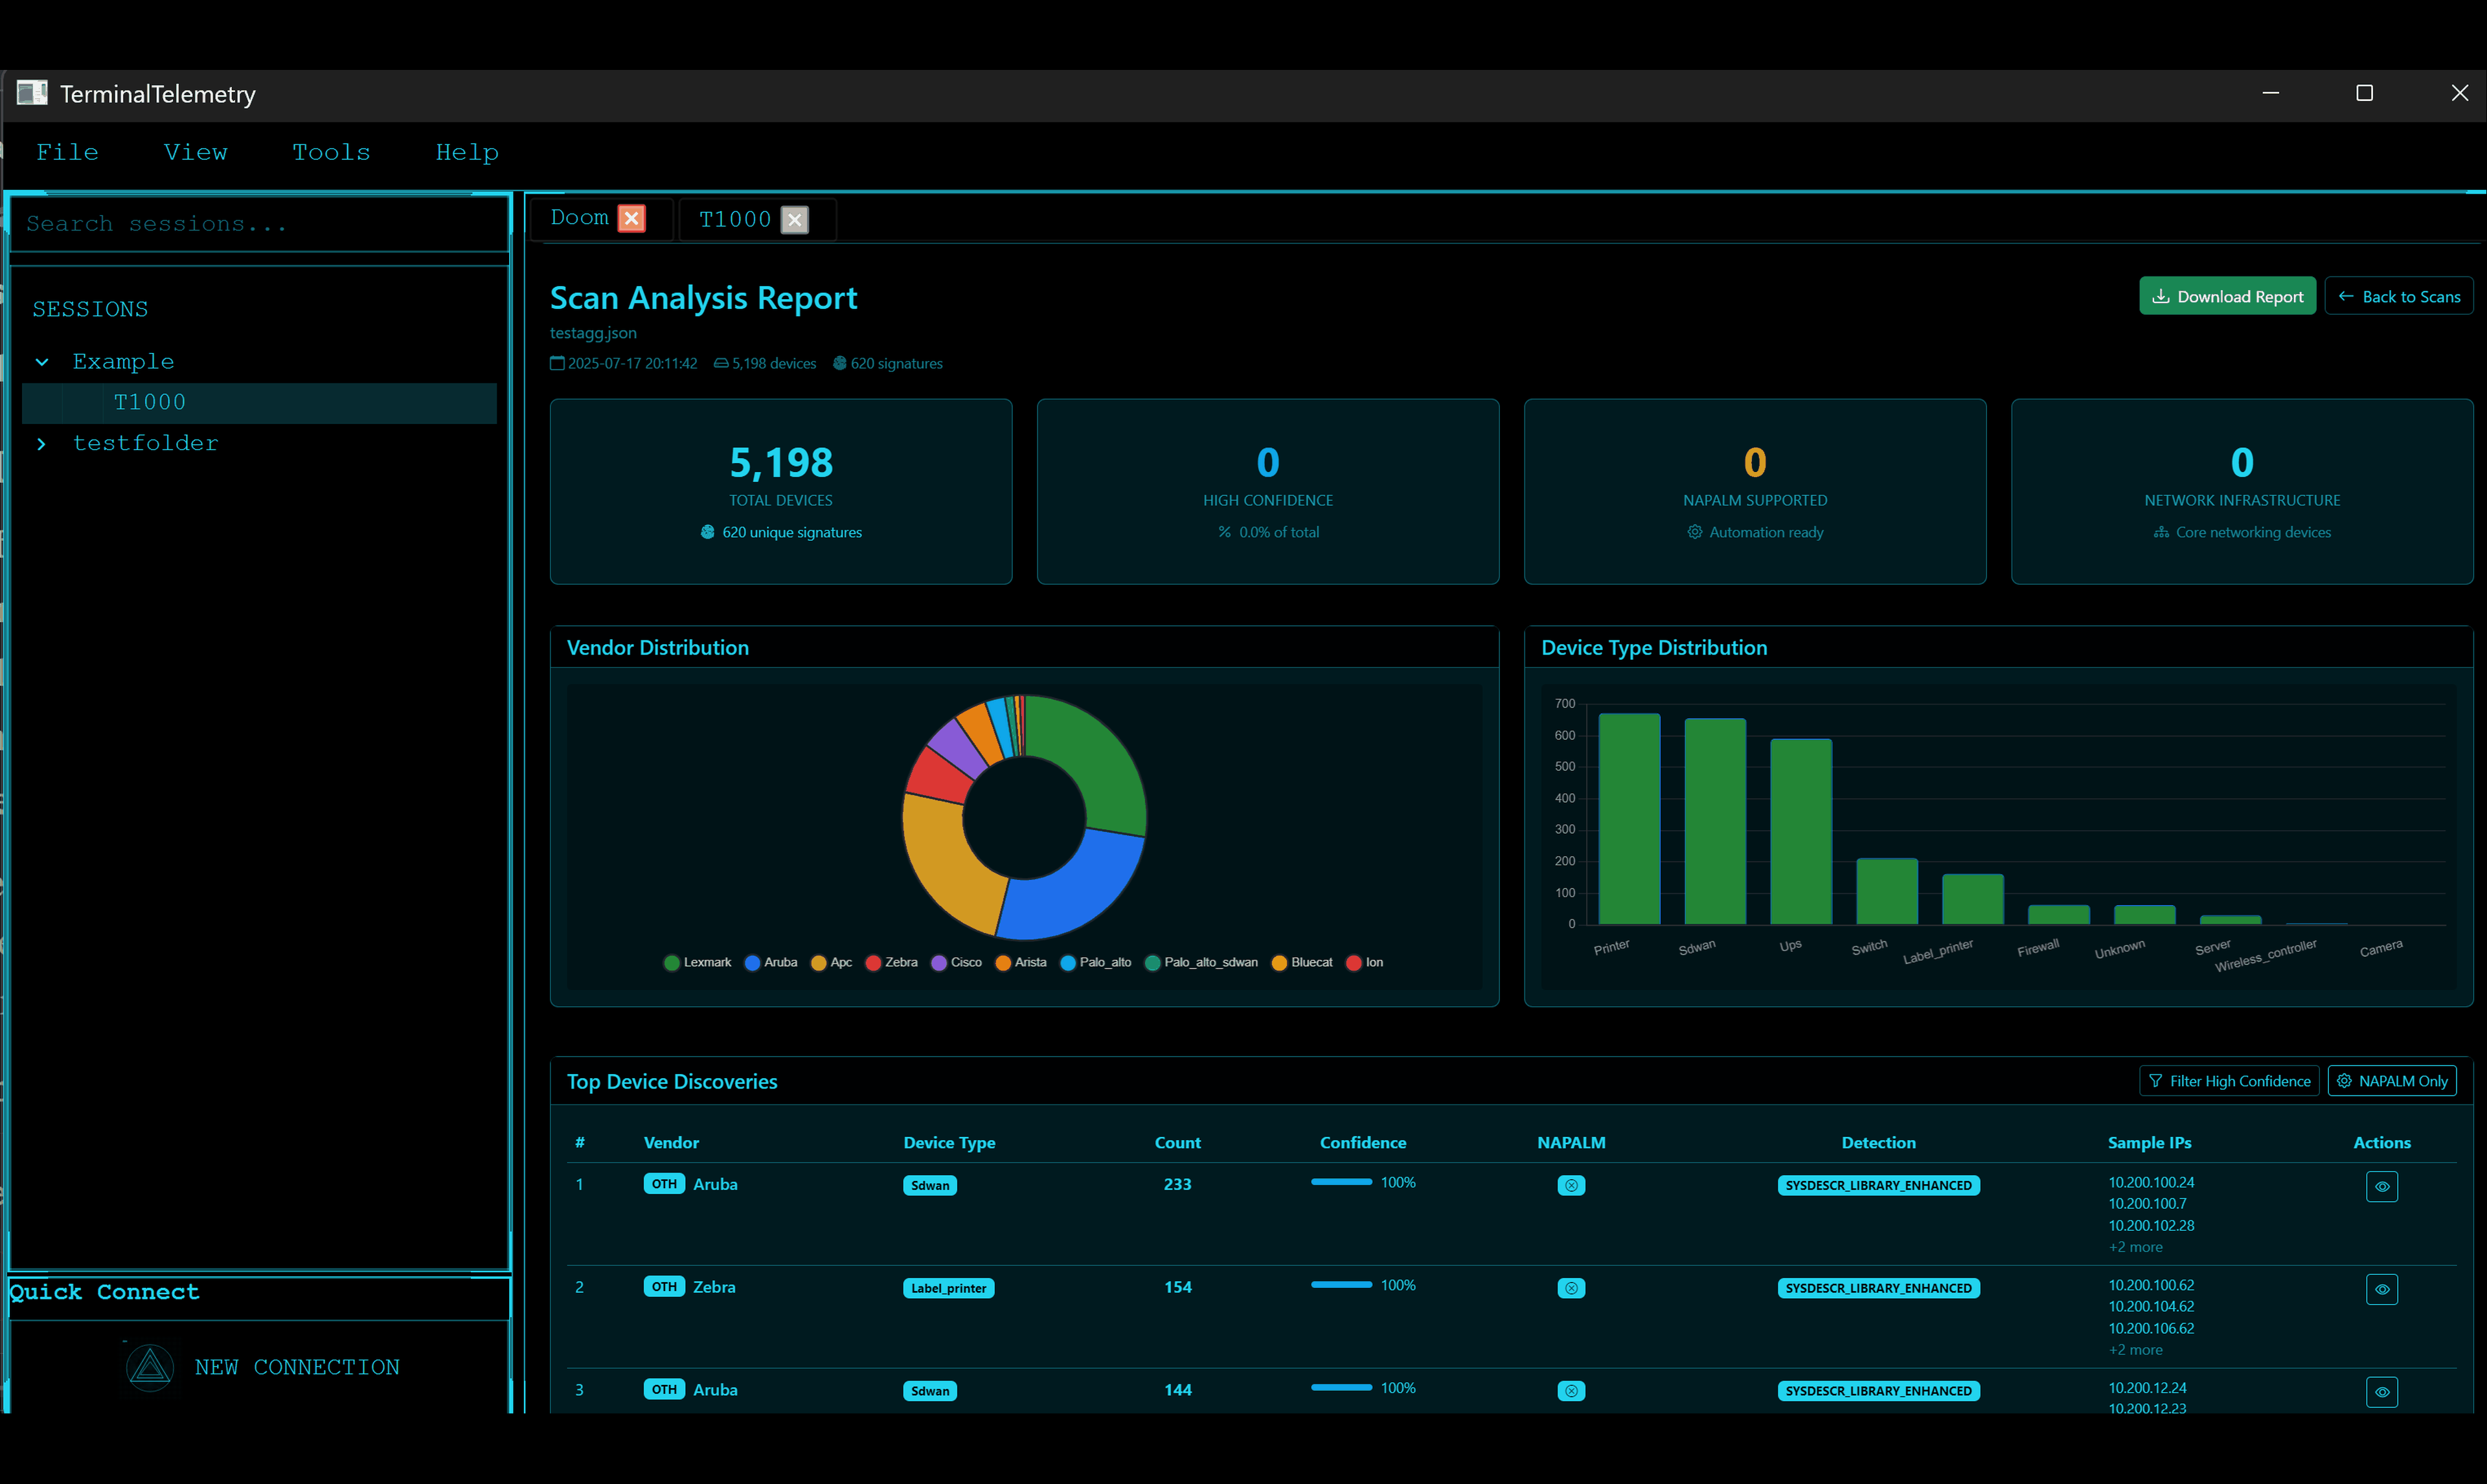
Task: Click Label_printer device type badge
Action: 948,1289
